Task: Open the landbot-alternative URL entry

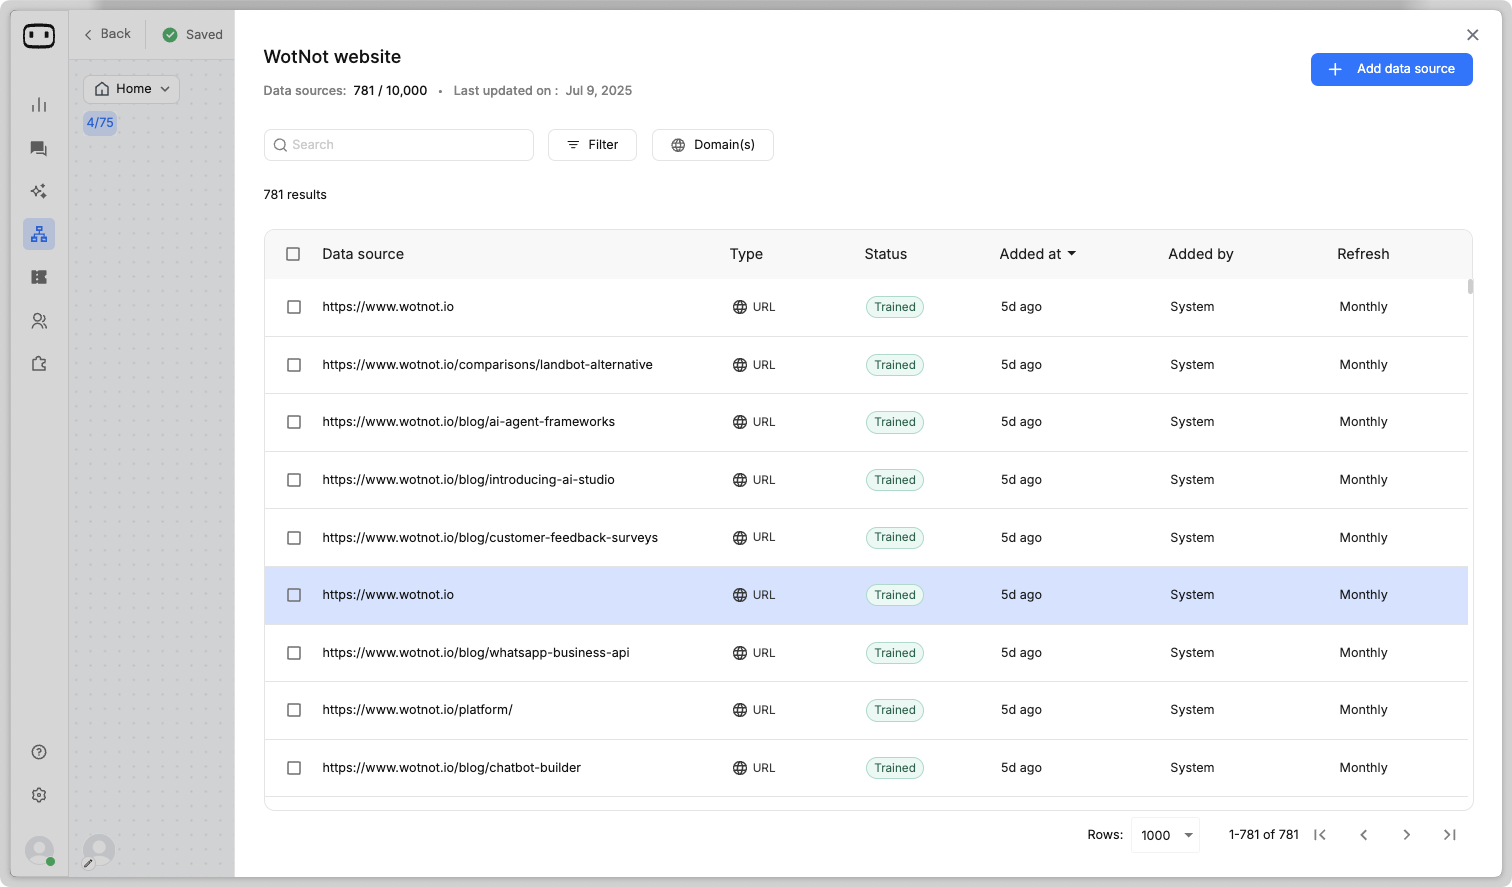Action: pos(487,365)
